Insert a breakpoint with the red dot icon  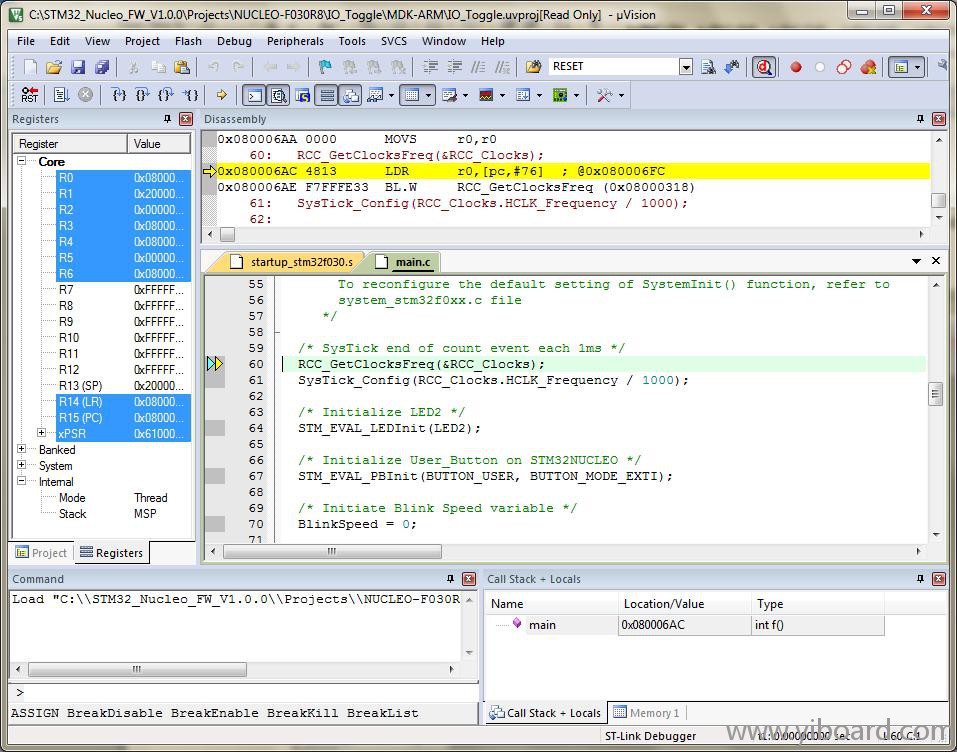pyautogui.click(x=795, y=67)
